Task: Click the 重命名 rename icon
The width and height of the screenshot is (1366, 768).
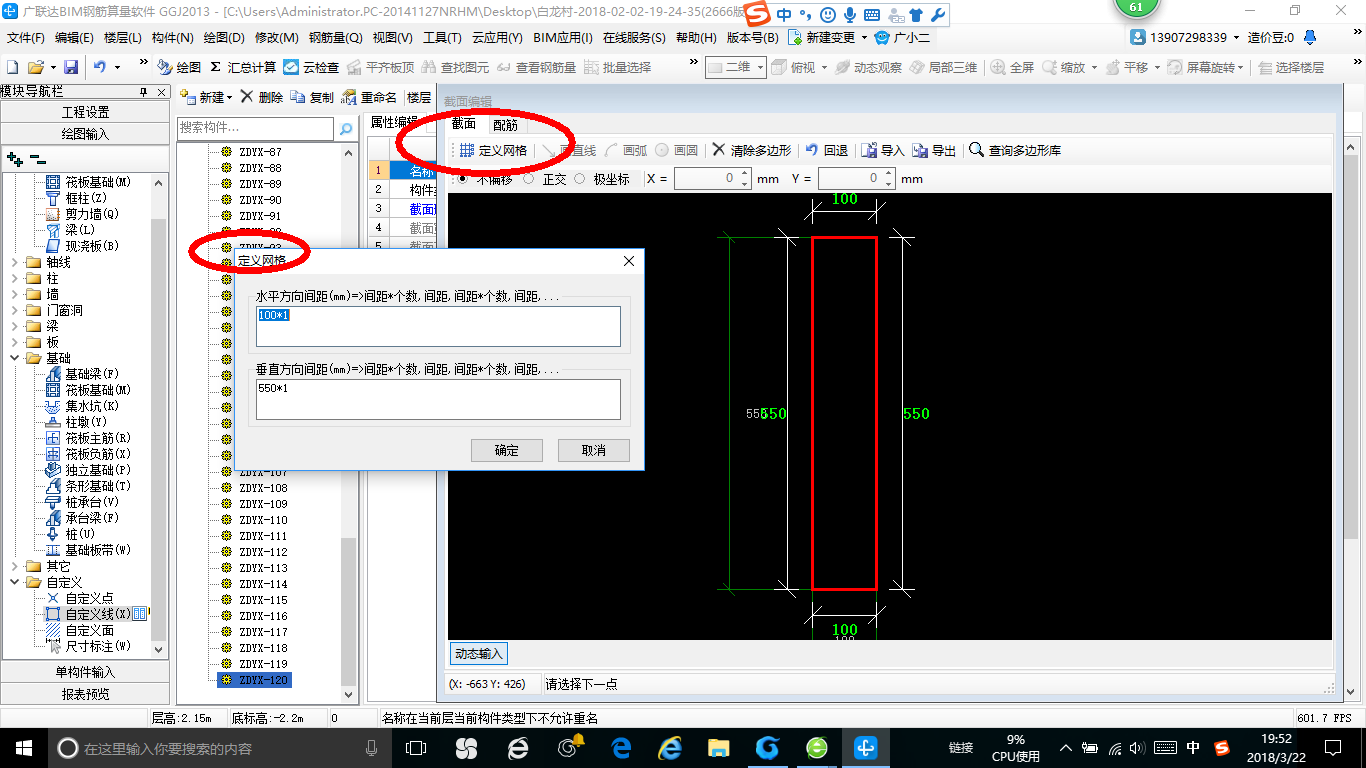Action: click(348, 97)
